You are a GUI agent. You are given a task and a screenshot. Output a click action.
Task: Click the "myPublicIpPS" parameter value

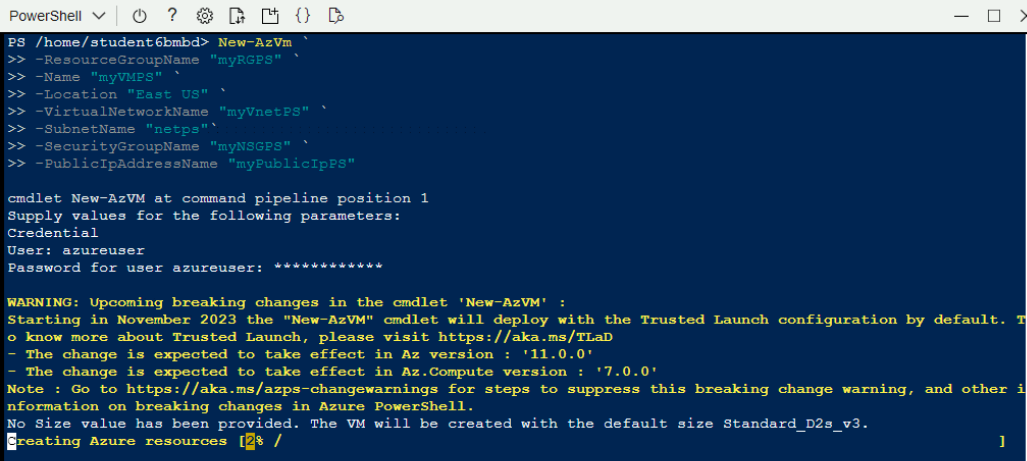(x=291, y=163)
